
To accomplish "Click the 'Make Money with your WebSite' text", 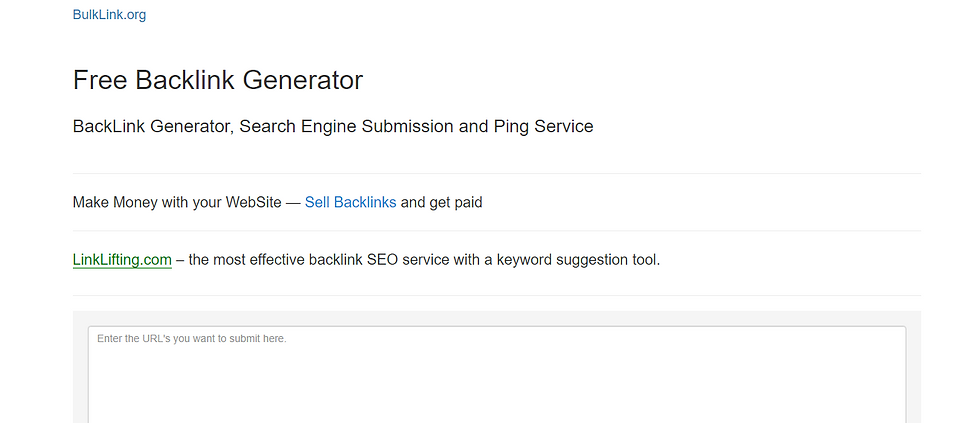I will pyautogui.click(x=176, y=202).
